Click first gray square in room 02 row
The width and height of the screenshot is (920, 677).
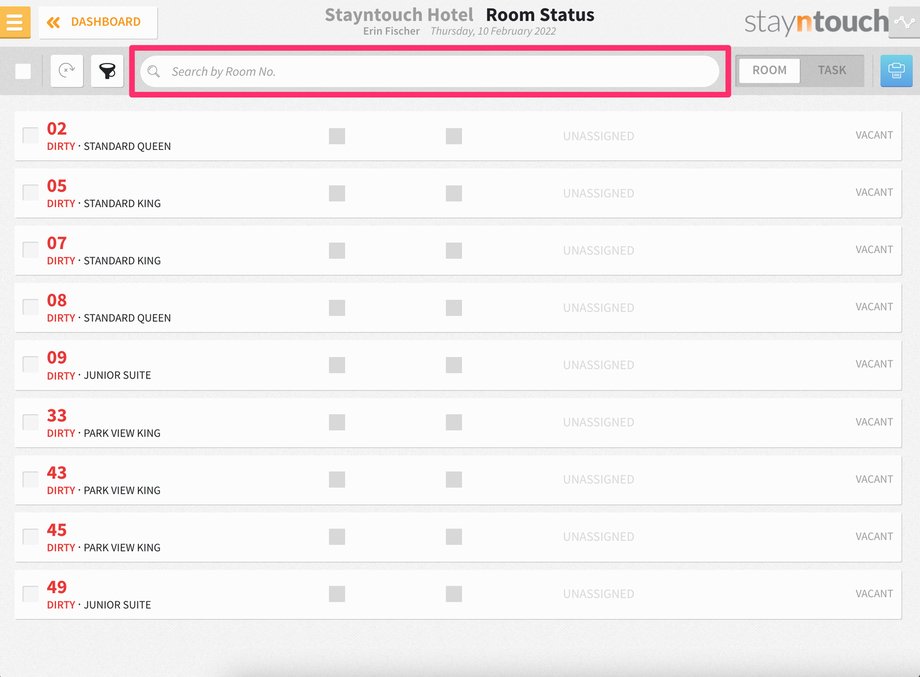[x=337, y=136]
